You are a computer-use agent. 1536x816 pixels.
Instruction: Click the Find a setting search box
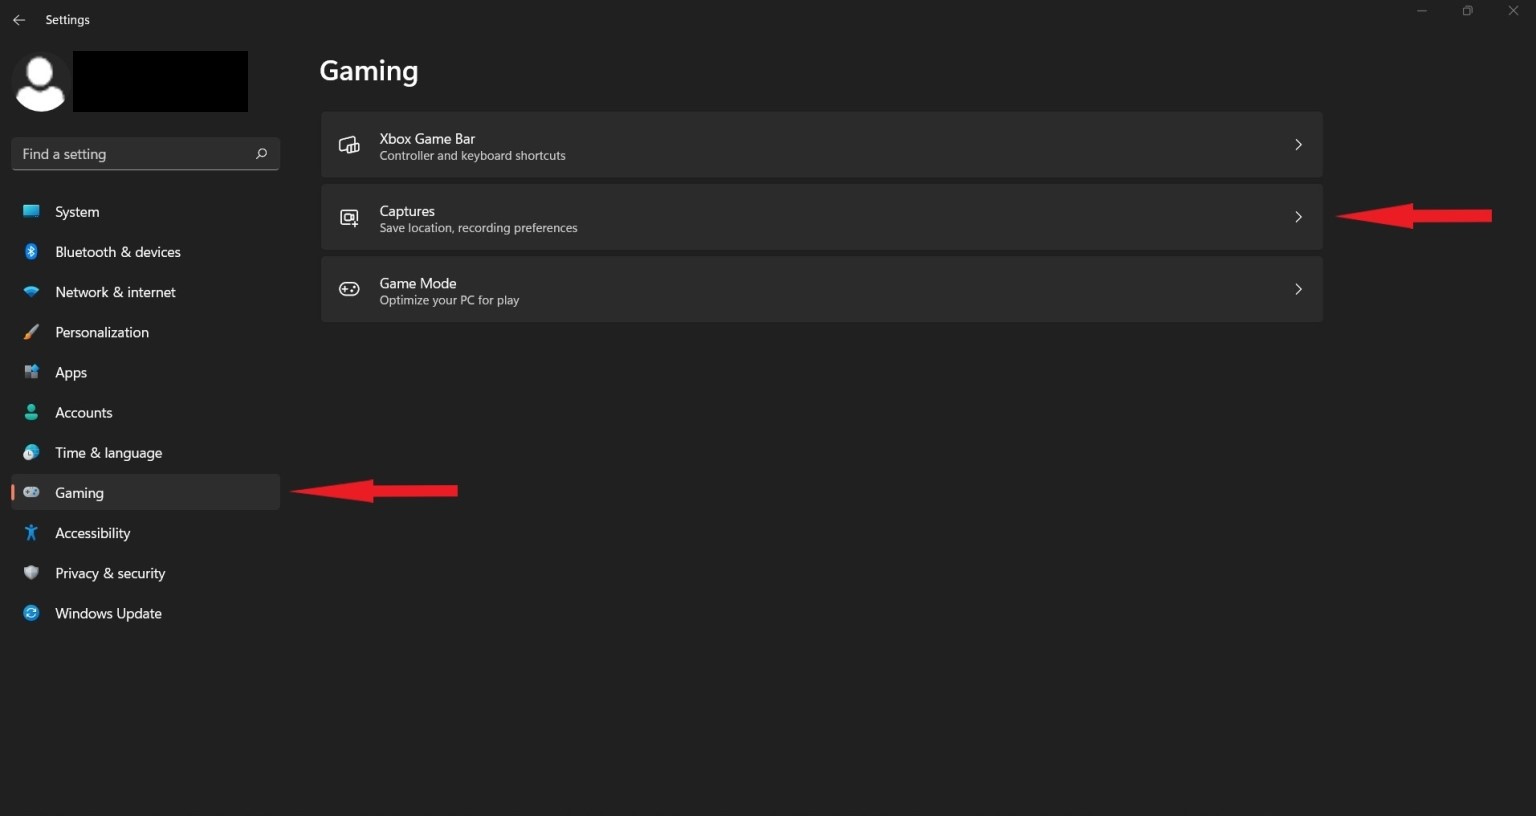145,154
